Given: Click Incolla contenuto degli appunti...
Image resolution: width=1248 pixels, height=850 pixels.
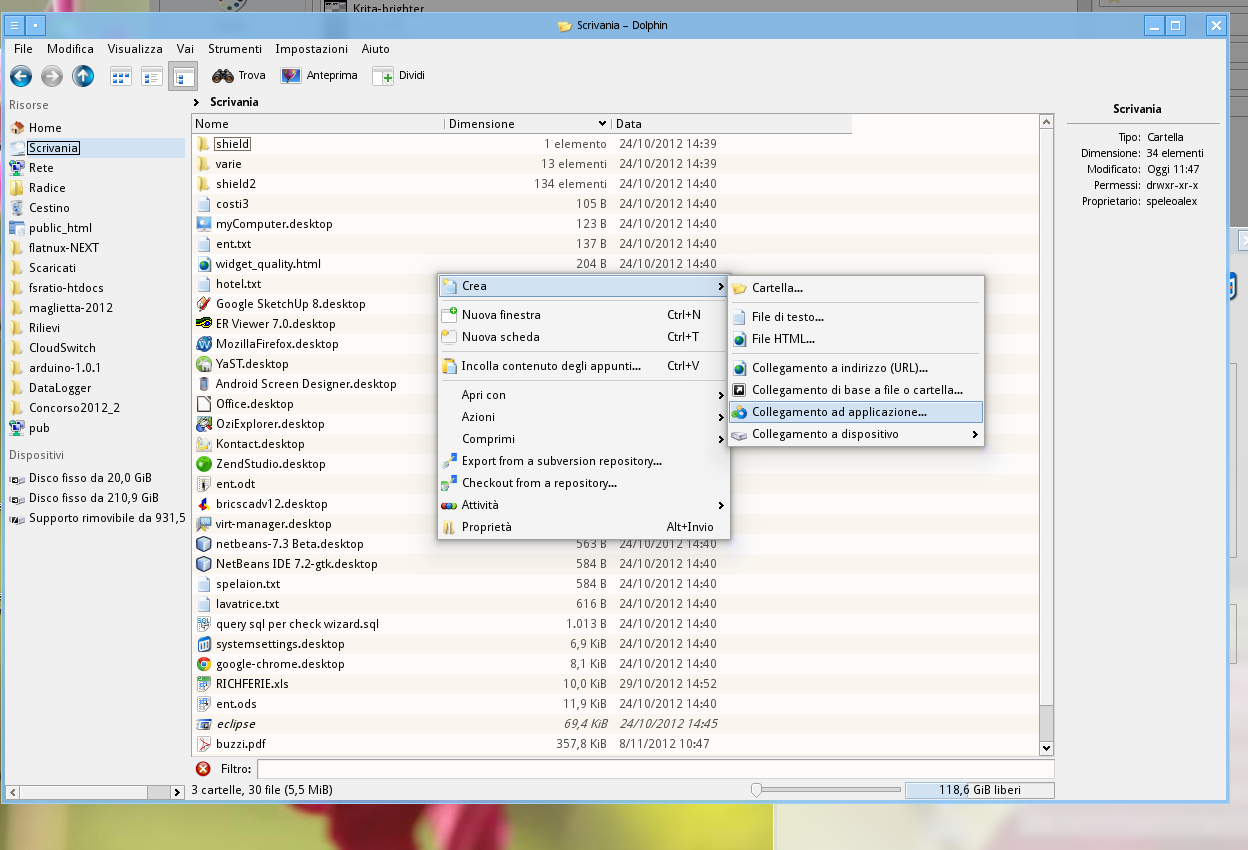Looking at the screenshot, I should 584,366.
